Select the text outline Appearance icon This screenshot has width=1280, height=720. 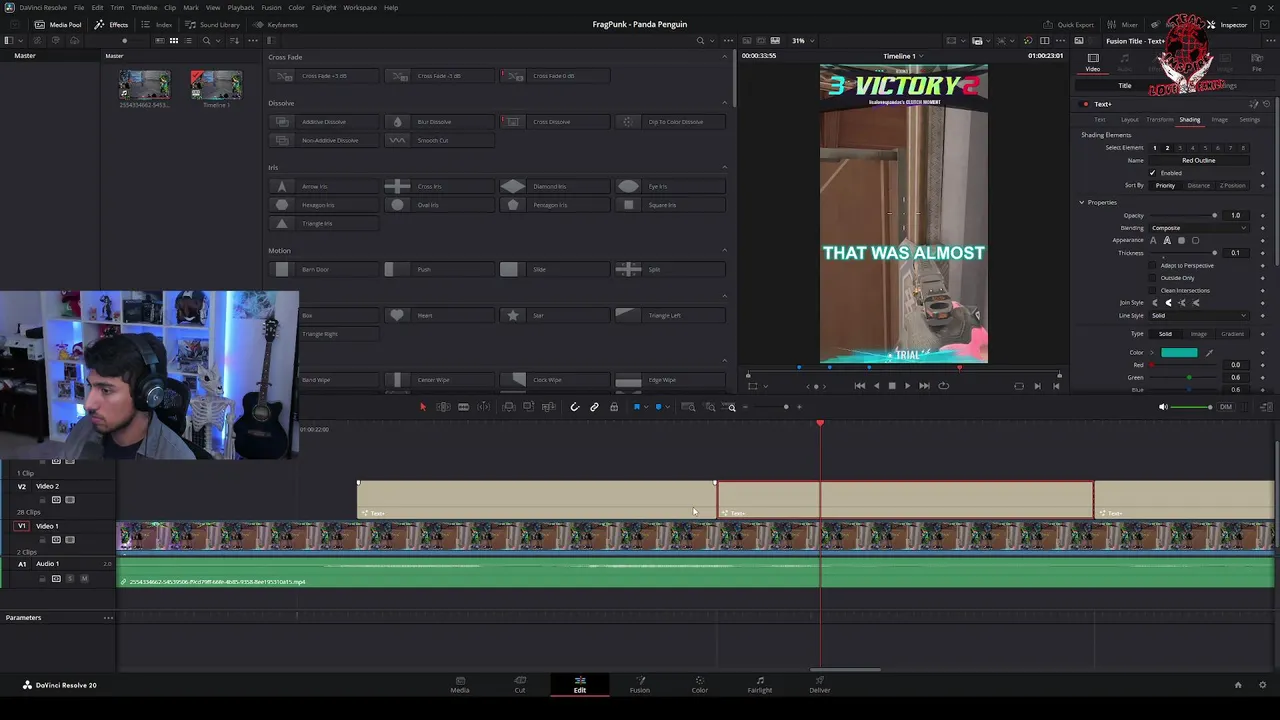click(1167, 241)
